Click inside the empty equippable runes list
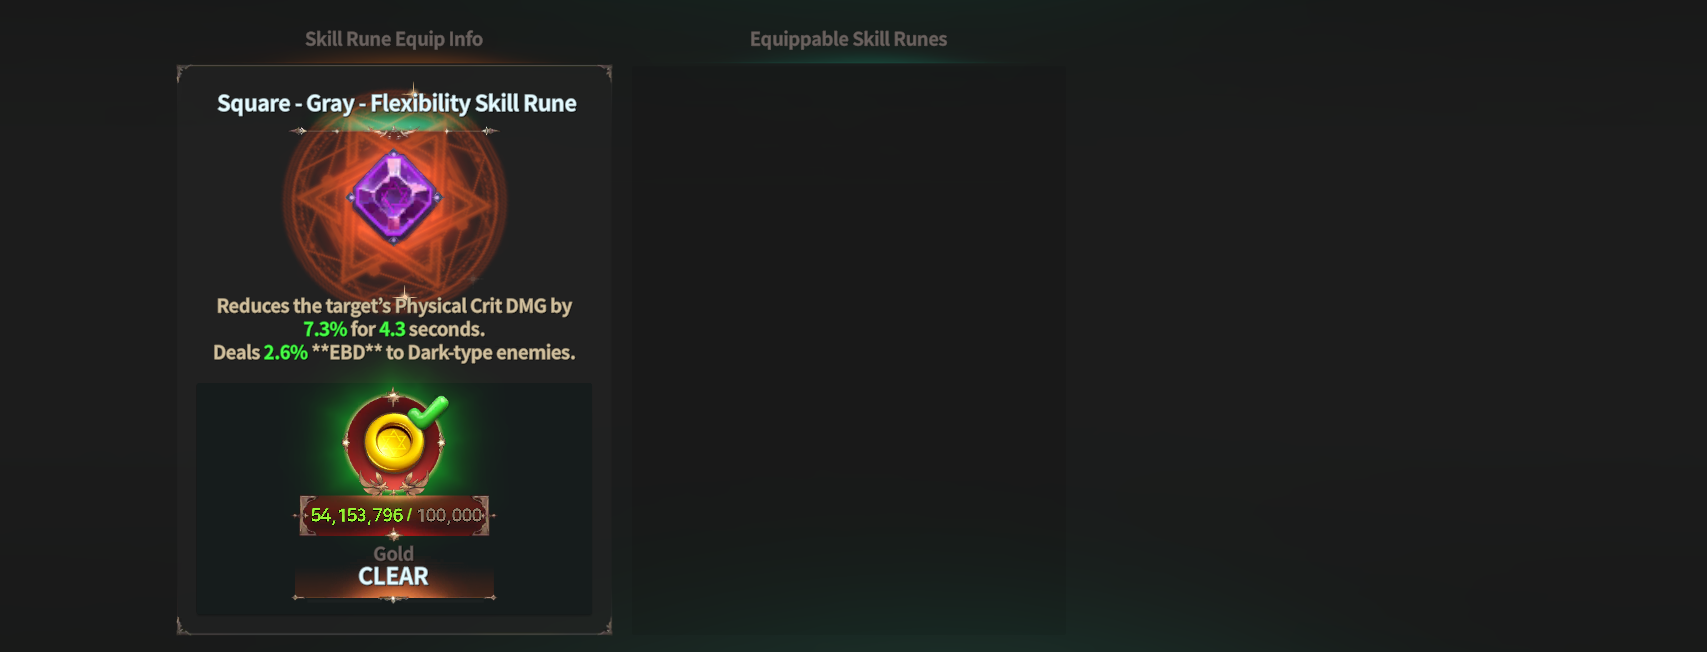 pos(847,340)
